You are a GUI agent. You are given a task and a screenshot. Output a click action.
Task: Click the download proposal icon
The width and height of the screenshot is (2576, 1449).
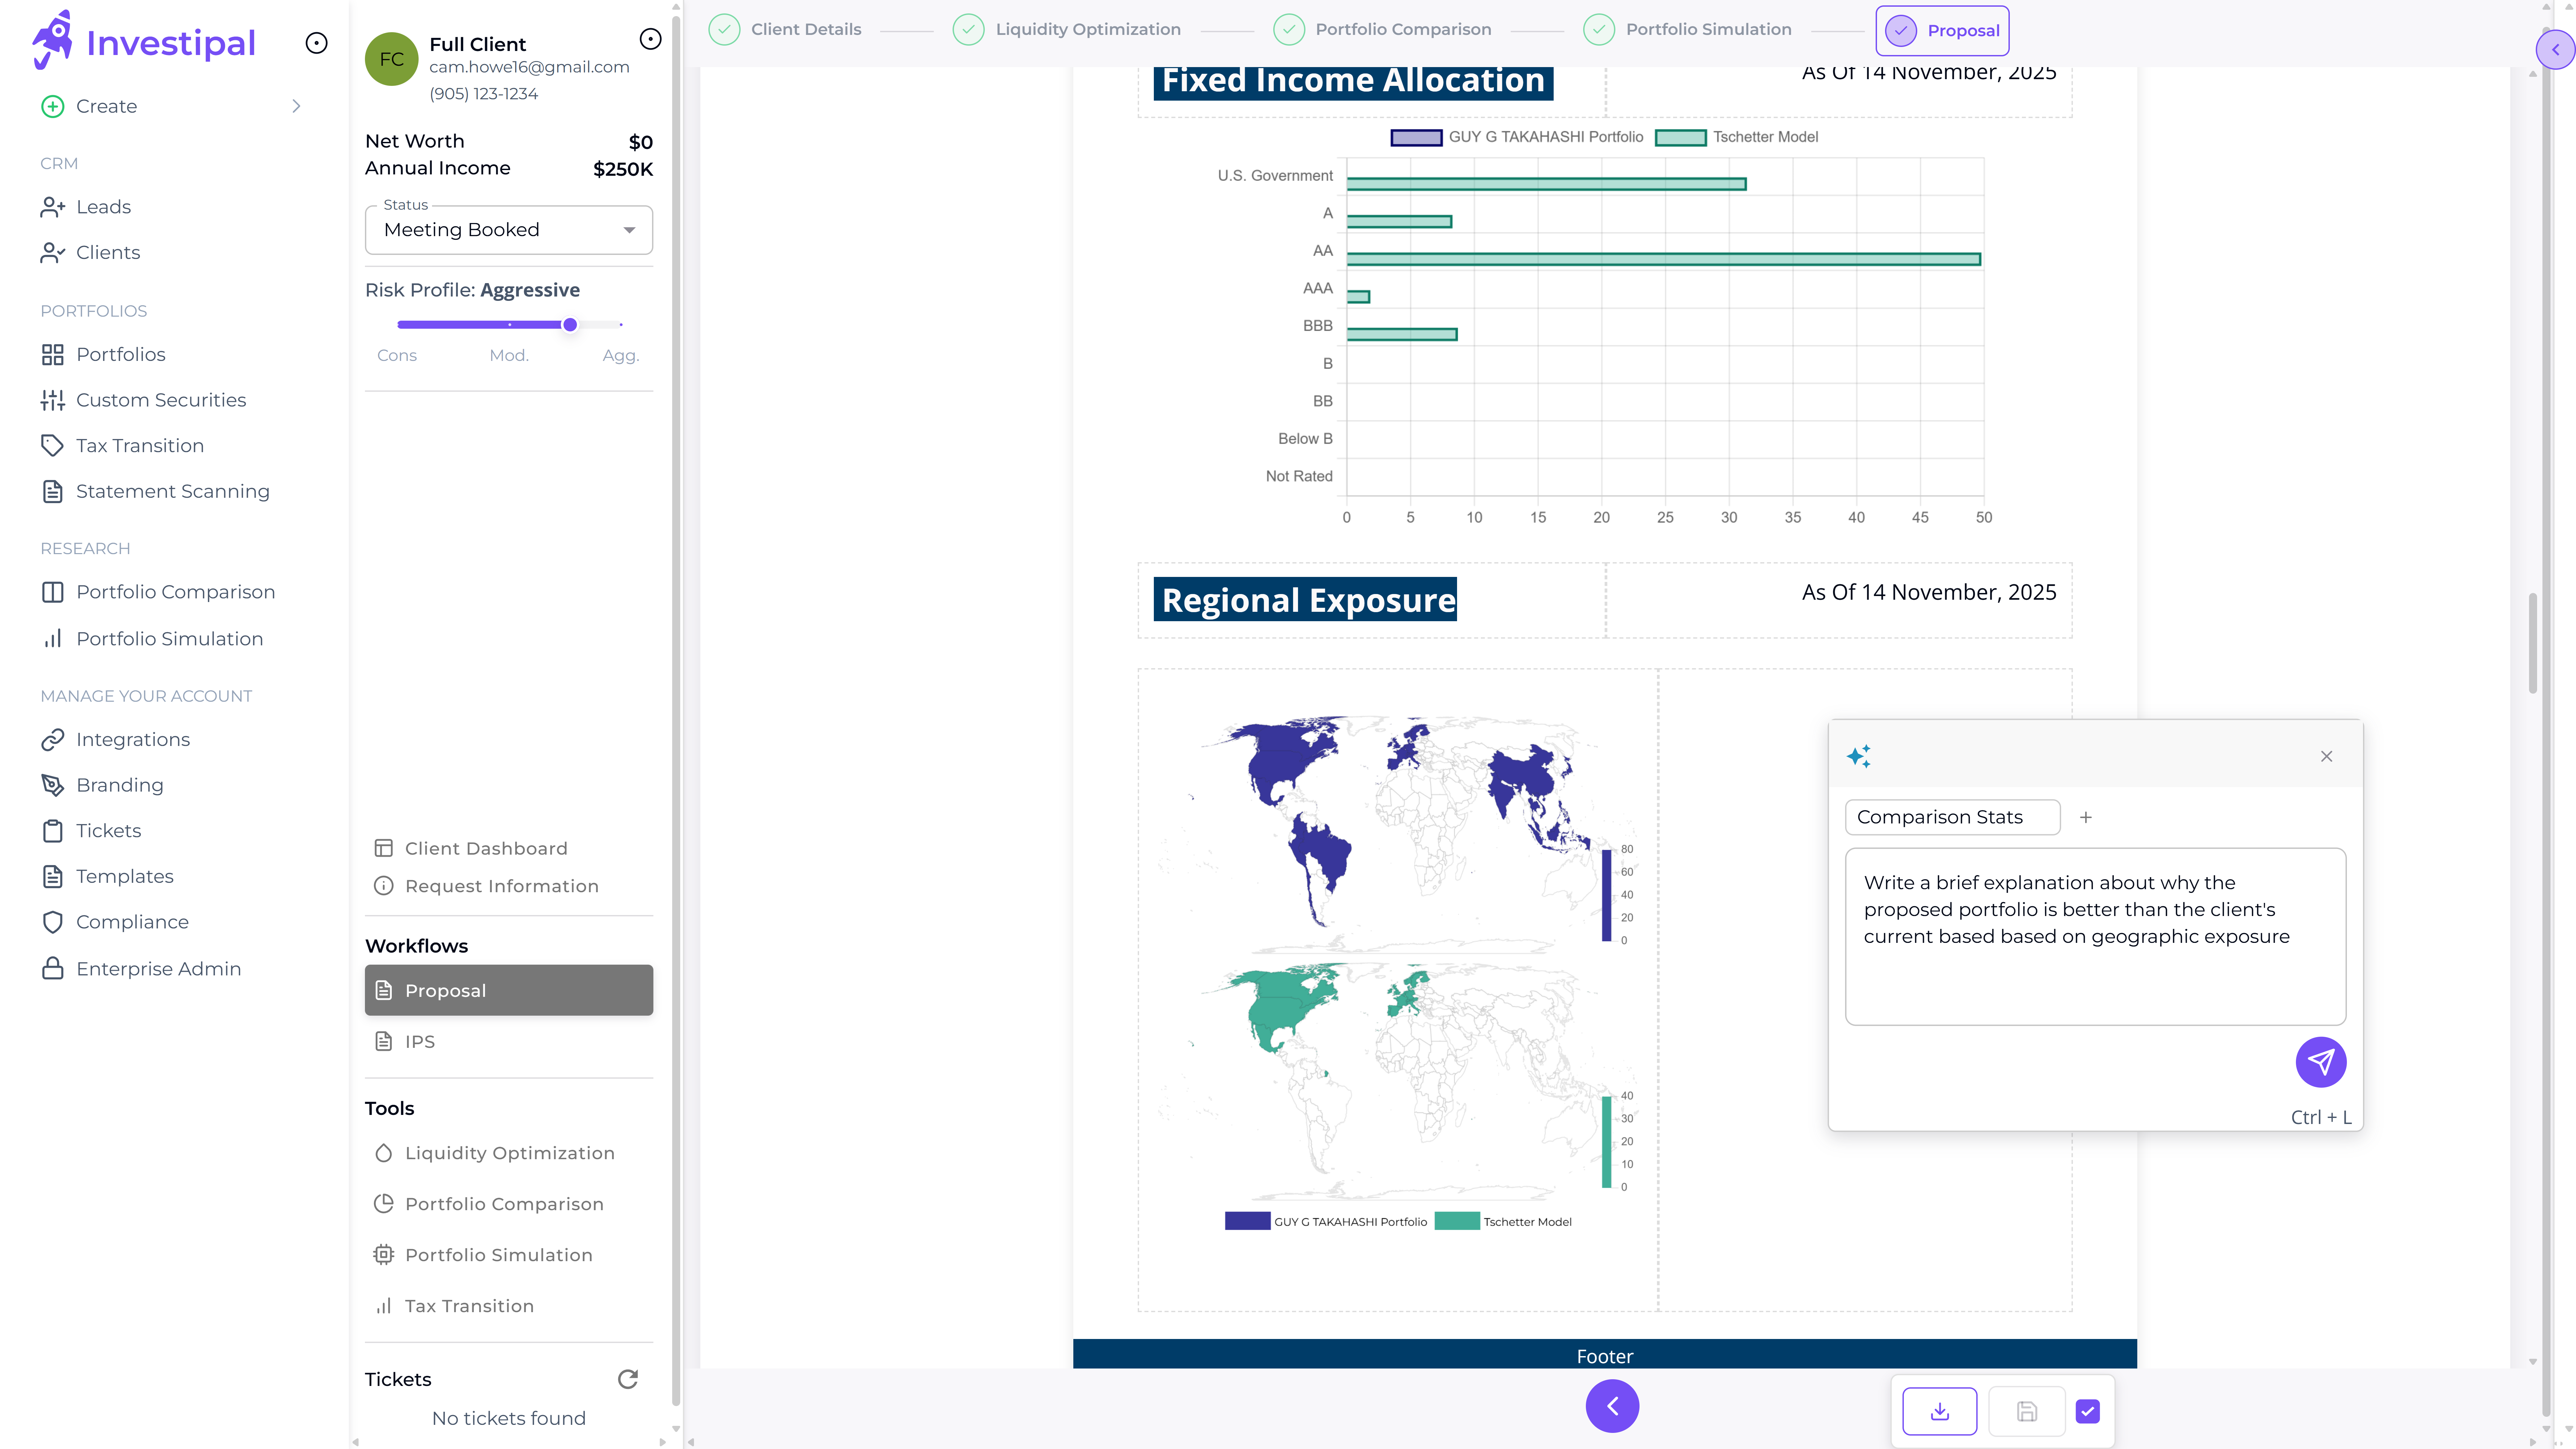click(x=1939, y=1411)
